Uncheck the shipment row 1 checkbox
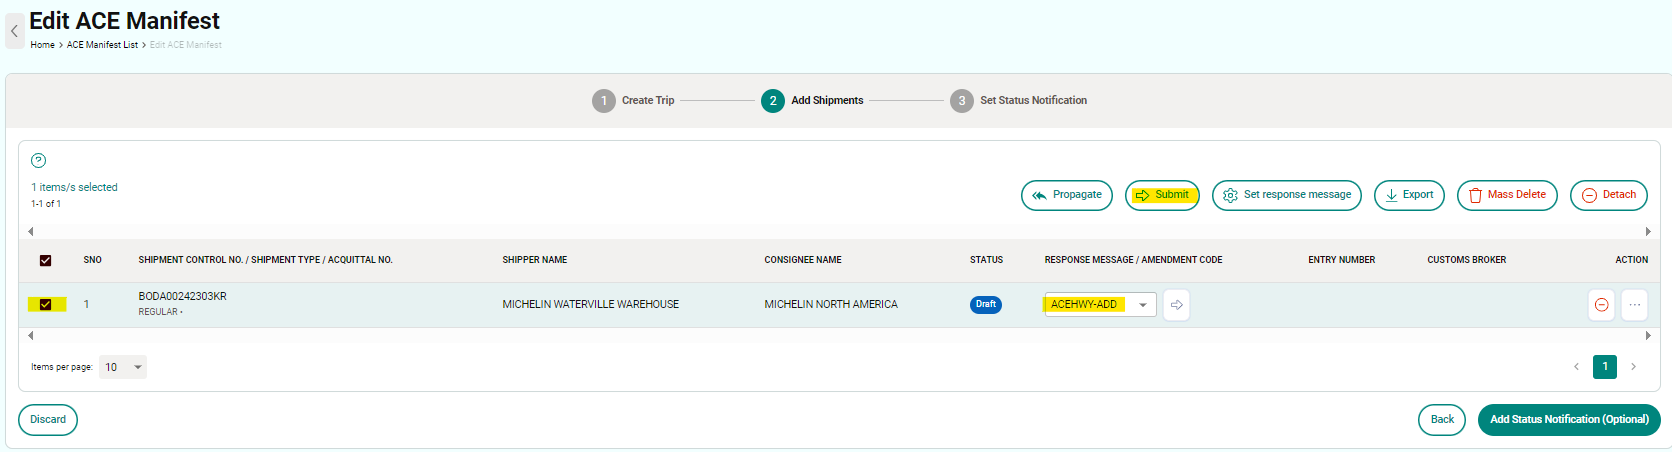The width and height of the screenshot is (1672, 452). click(45, 305)
